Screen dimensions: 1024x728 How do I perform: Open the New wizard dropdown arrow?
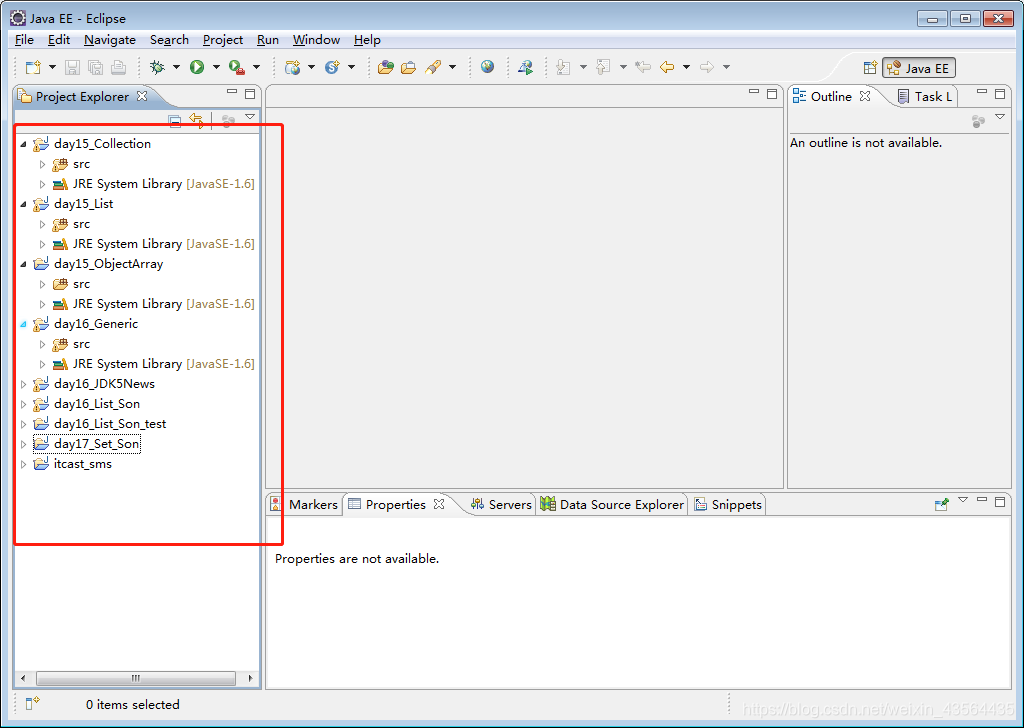click(52, 67)
